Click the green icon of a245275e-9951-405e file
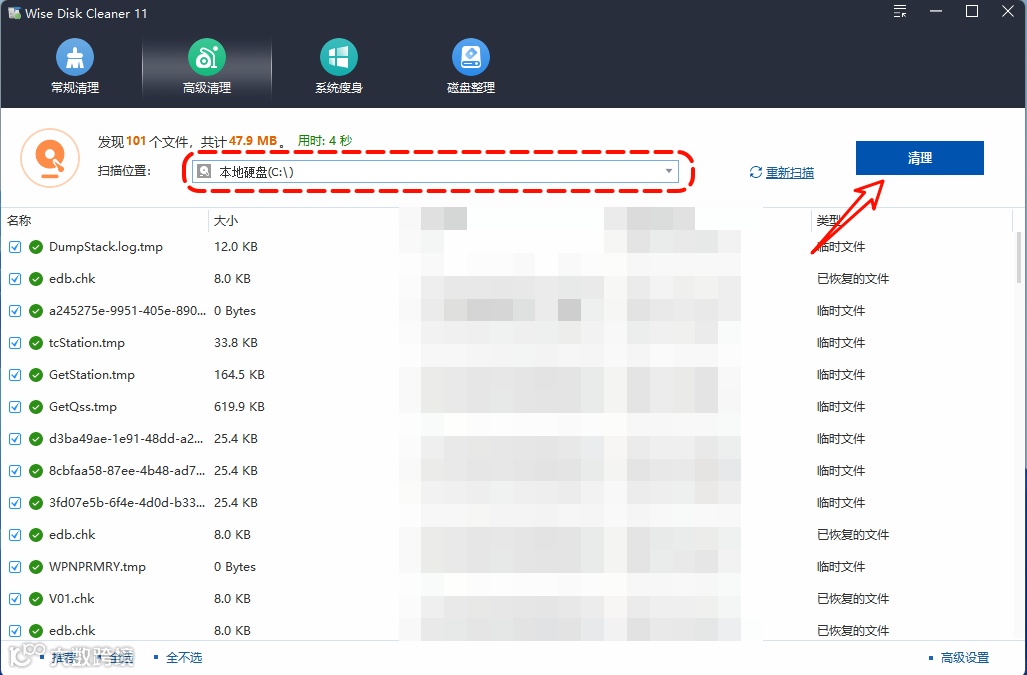 pyautogui.click(x=36, y=311)
